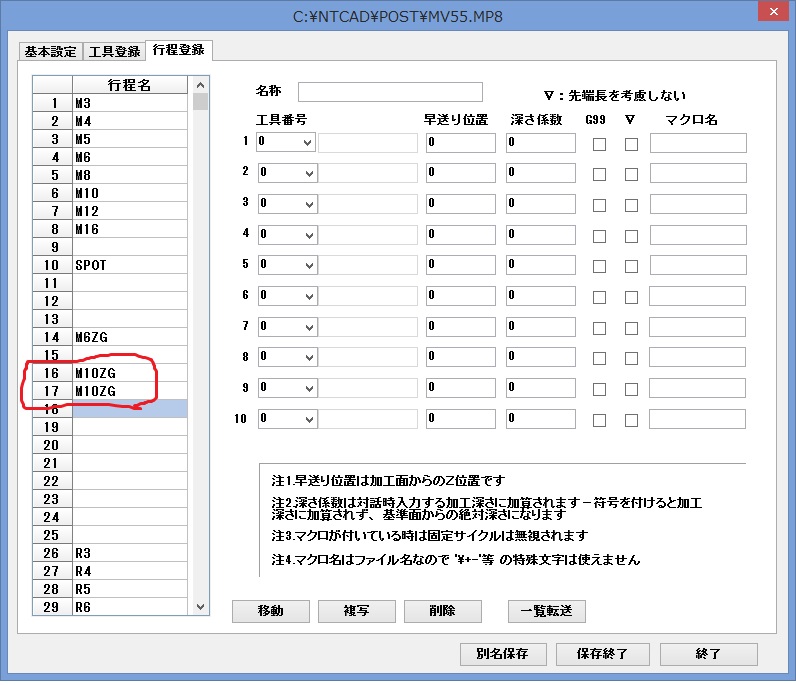The image size is (796, 685).
Task: Close the MV55.MP8 dialog window
Action: click(773, 11)
